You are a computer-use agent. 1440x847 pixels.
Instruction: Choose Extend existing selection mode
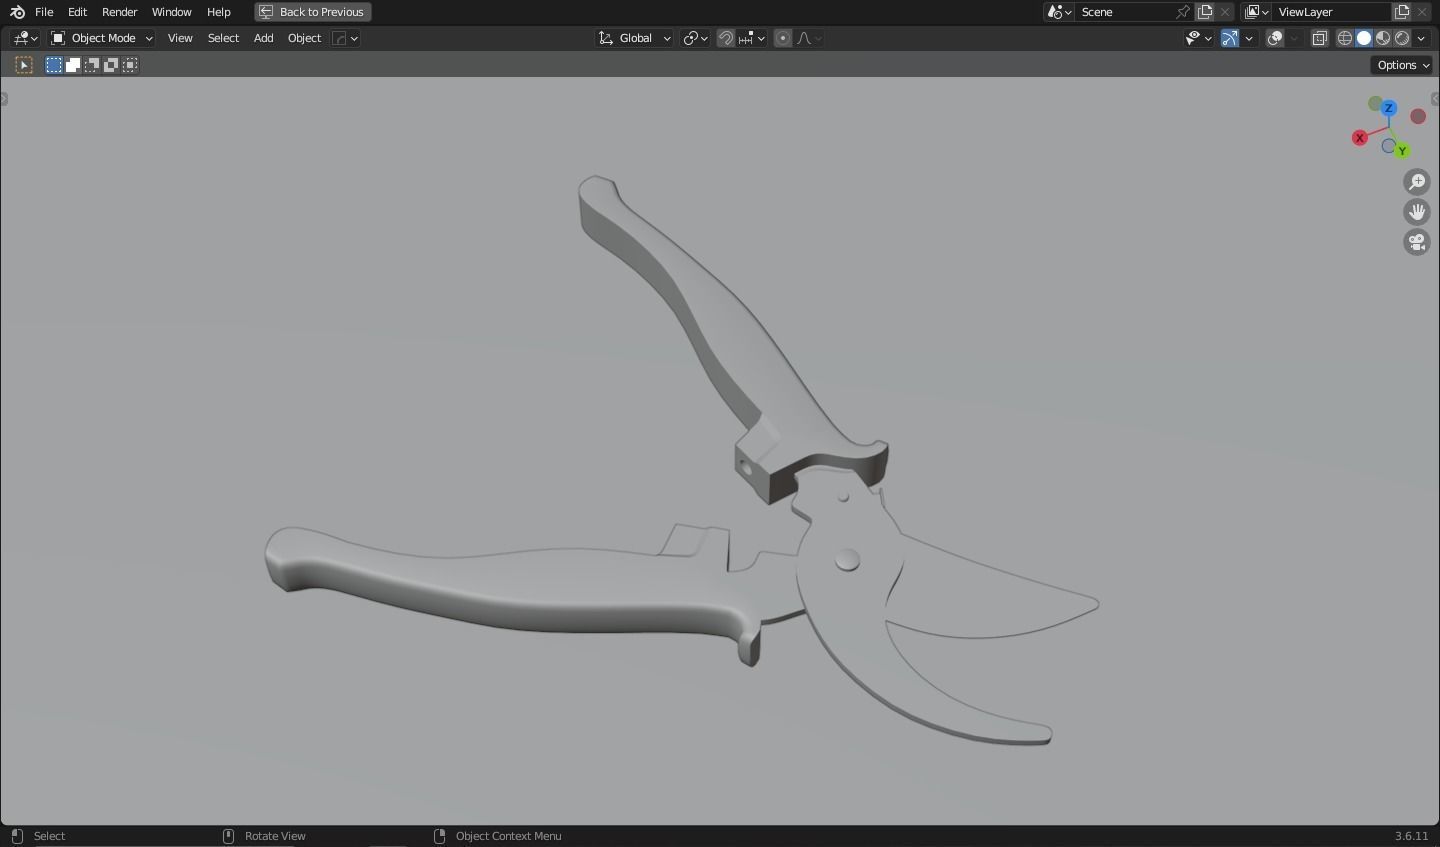point(73,65)
